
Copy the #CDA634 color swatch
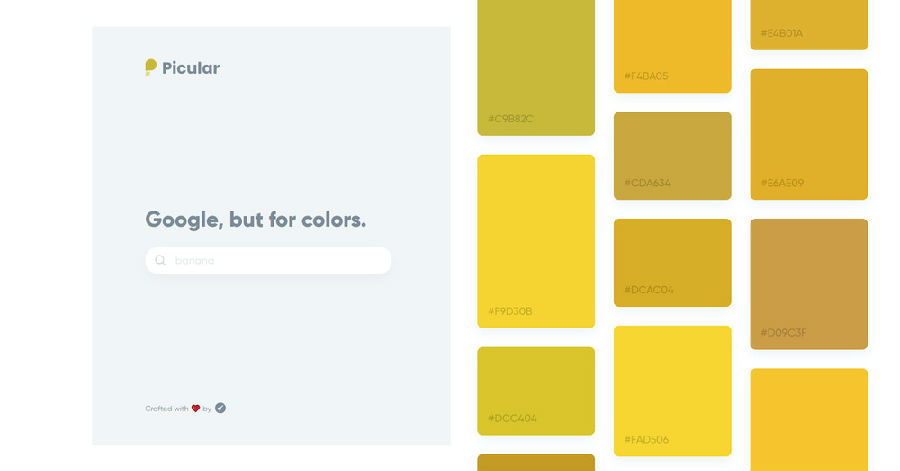click(x=672, y=155)
